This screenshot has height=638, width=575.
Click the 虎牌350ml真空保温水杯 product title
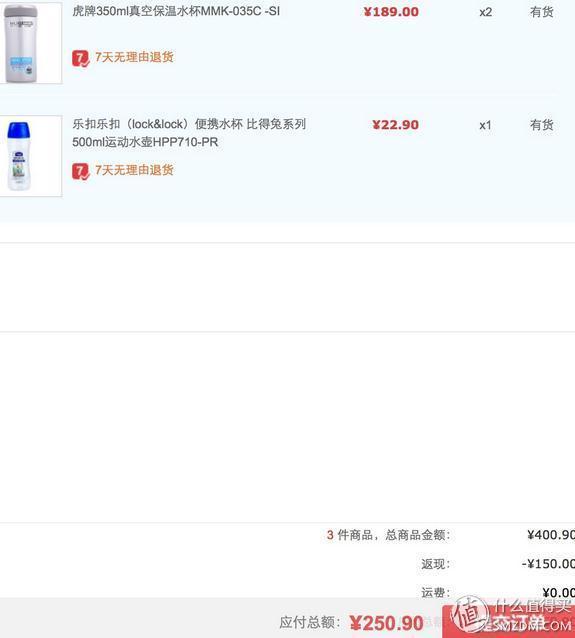(176, 11)
